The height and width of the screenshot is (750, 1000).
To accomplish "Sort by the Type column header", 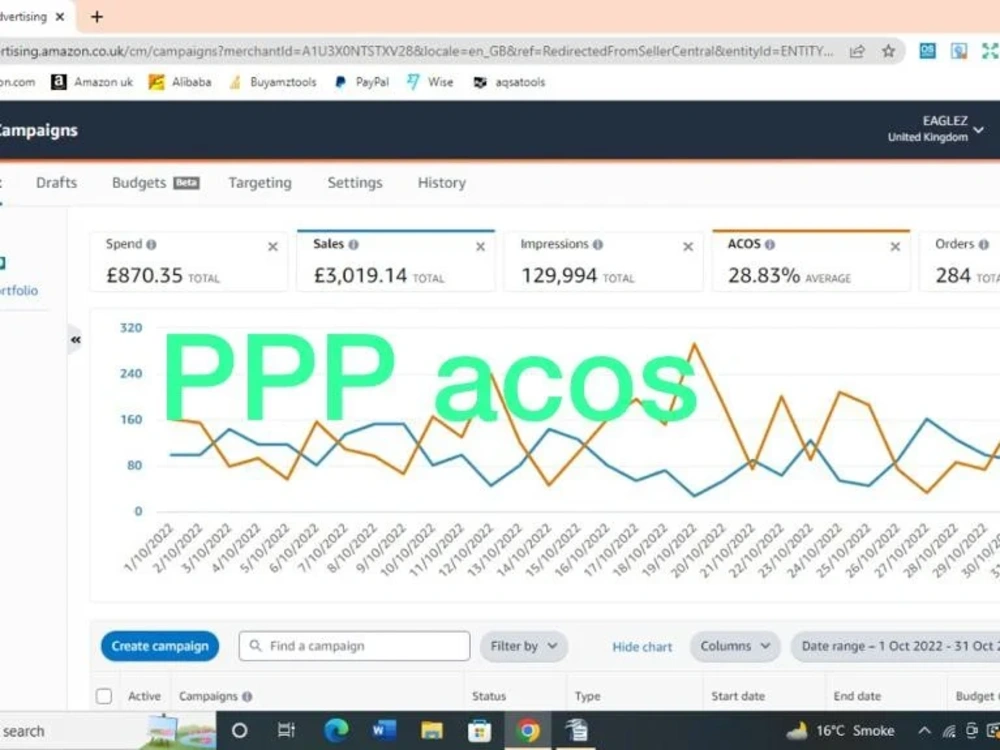I will [587, 696].
